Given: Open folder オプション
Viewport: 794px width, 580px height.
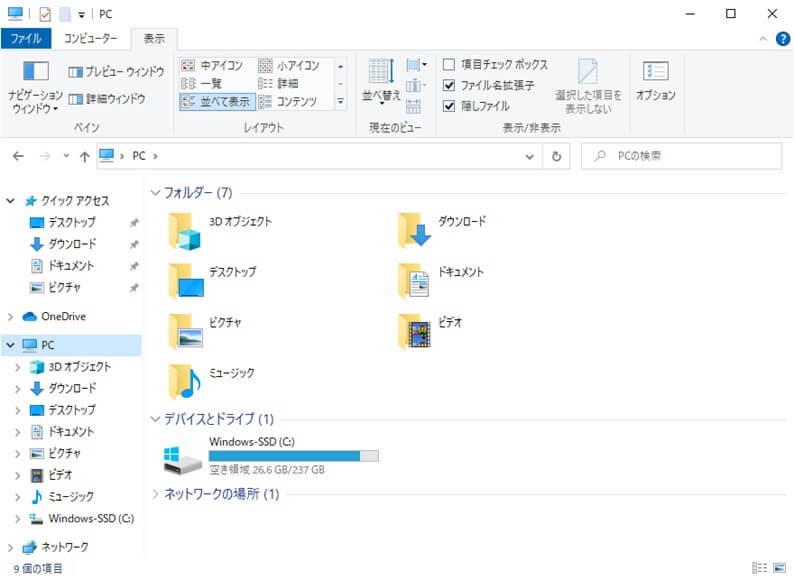Looking at the screenshot, I should [x=656, y=81].
